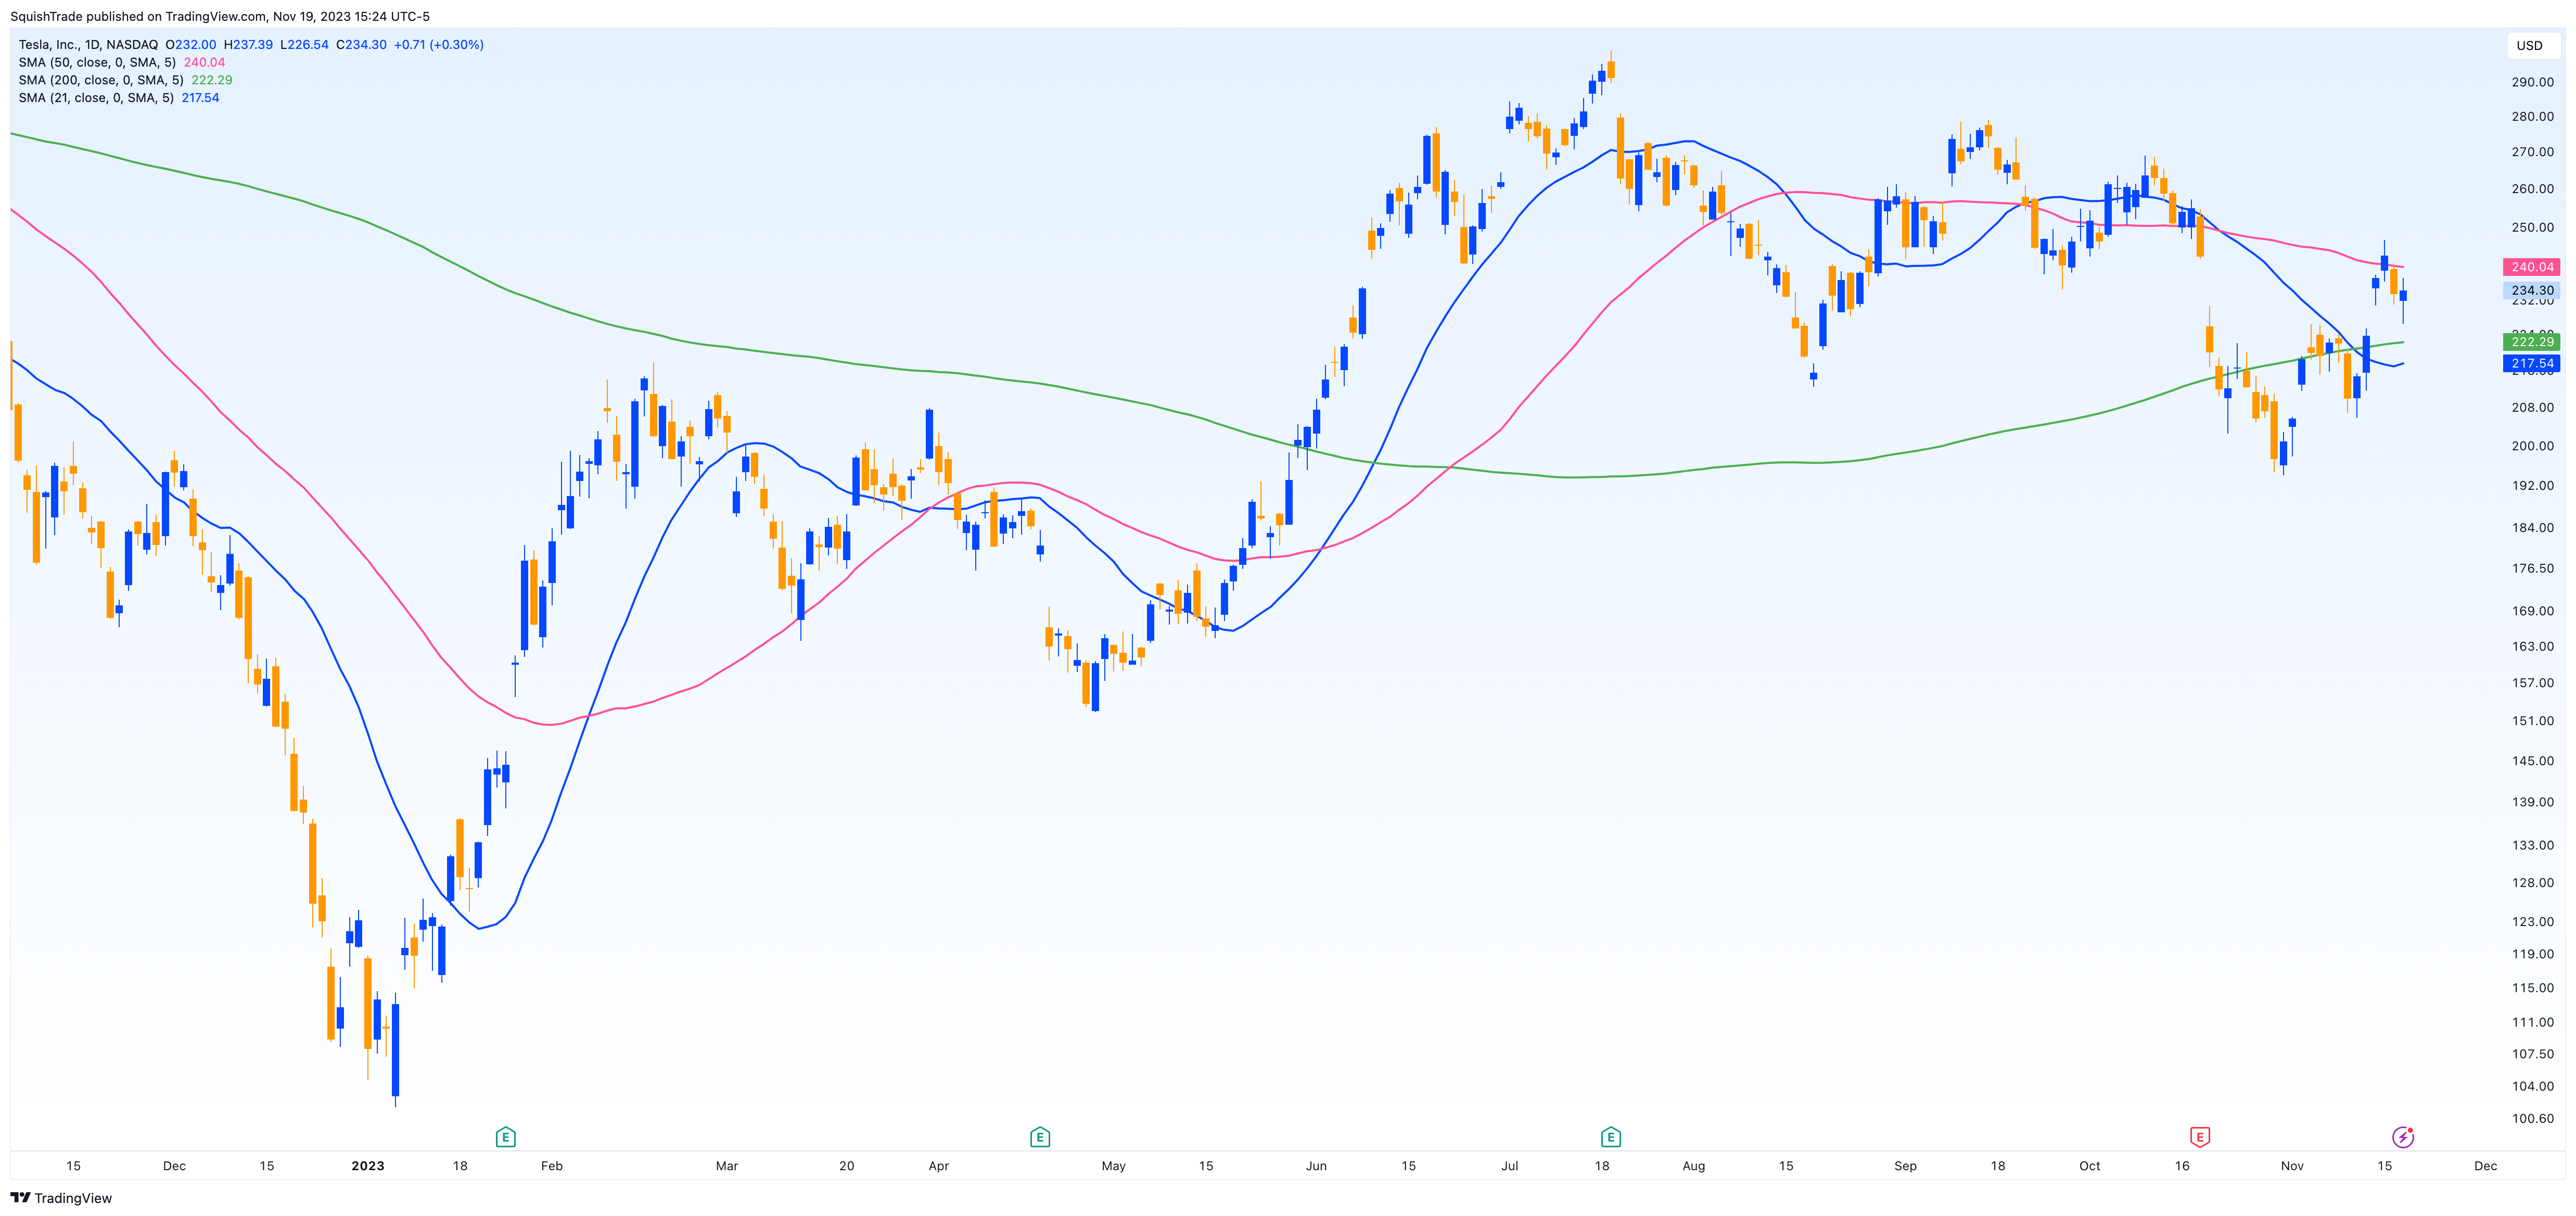Screen dimensions: 2576x1216
Task: Click the Tesla, Inc. symbol title
Action: 88,45
